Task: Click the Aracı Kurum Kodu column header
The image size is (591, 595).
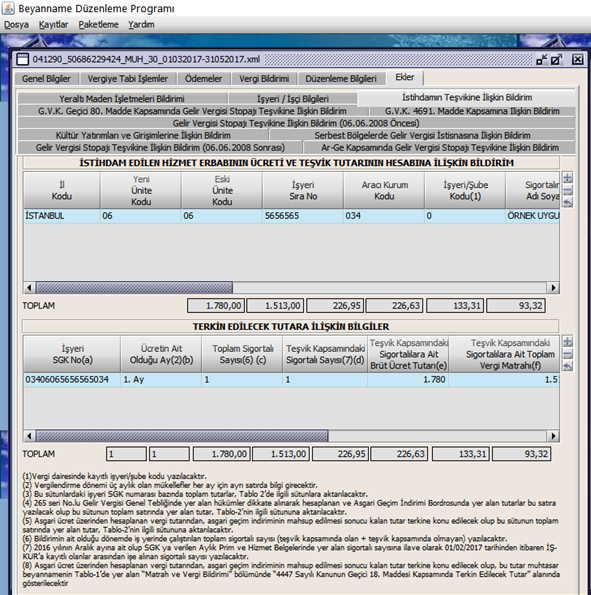Action: pyautogui.click(x=384, y=190)
